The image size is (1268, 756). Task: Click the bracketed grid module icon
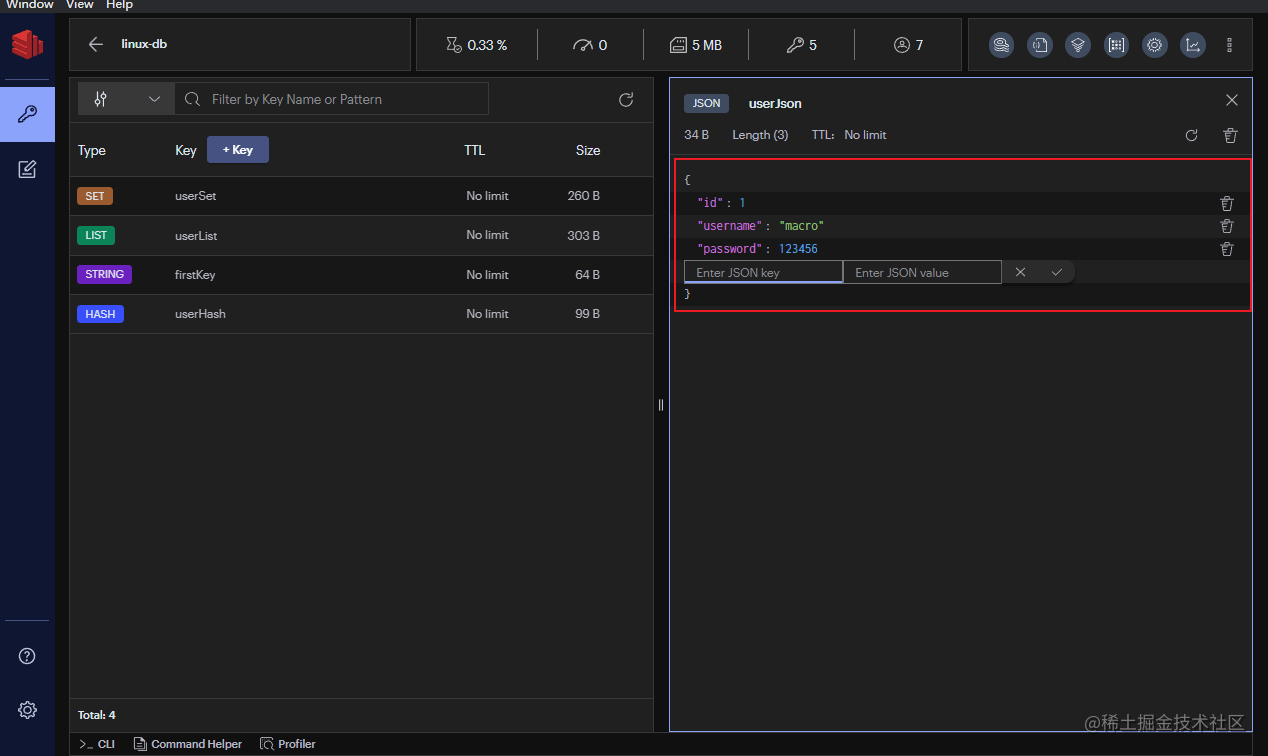click(x=1116, y=45)
